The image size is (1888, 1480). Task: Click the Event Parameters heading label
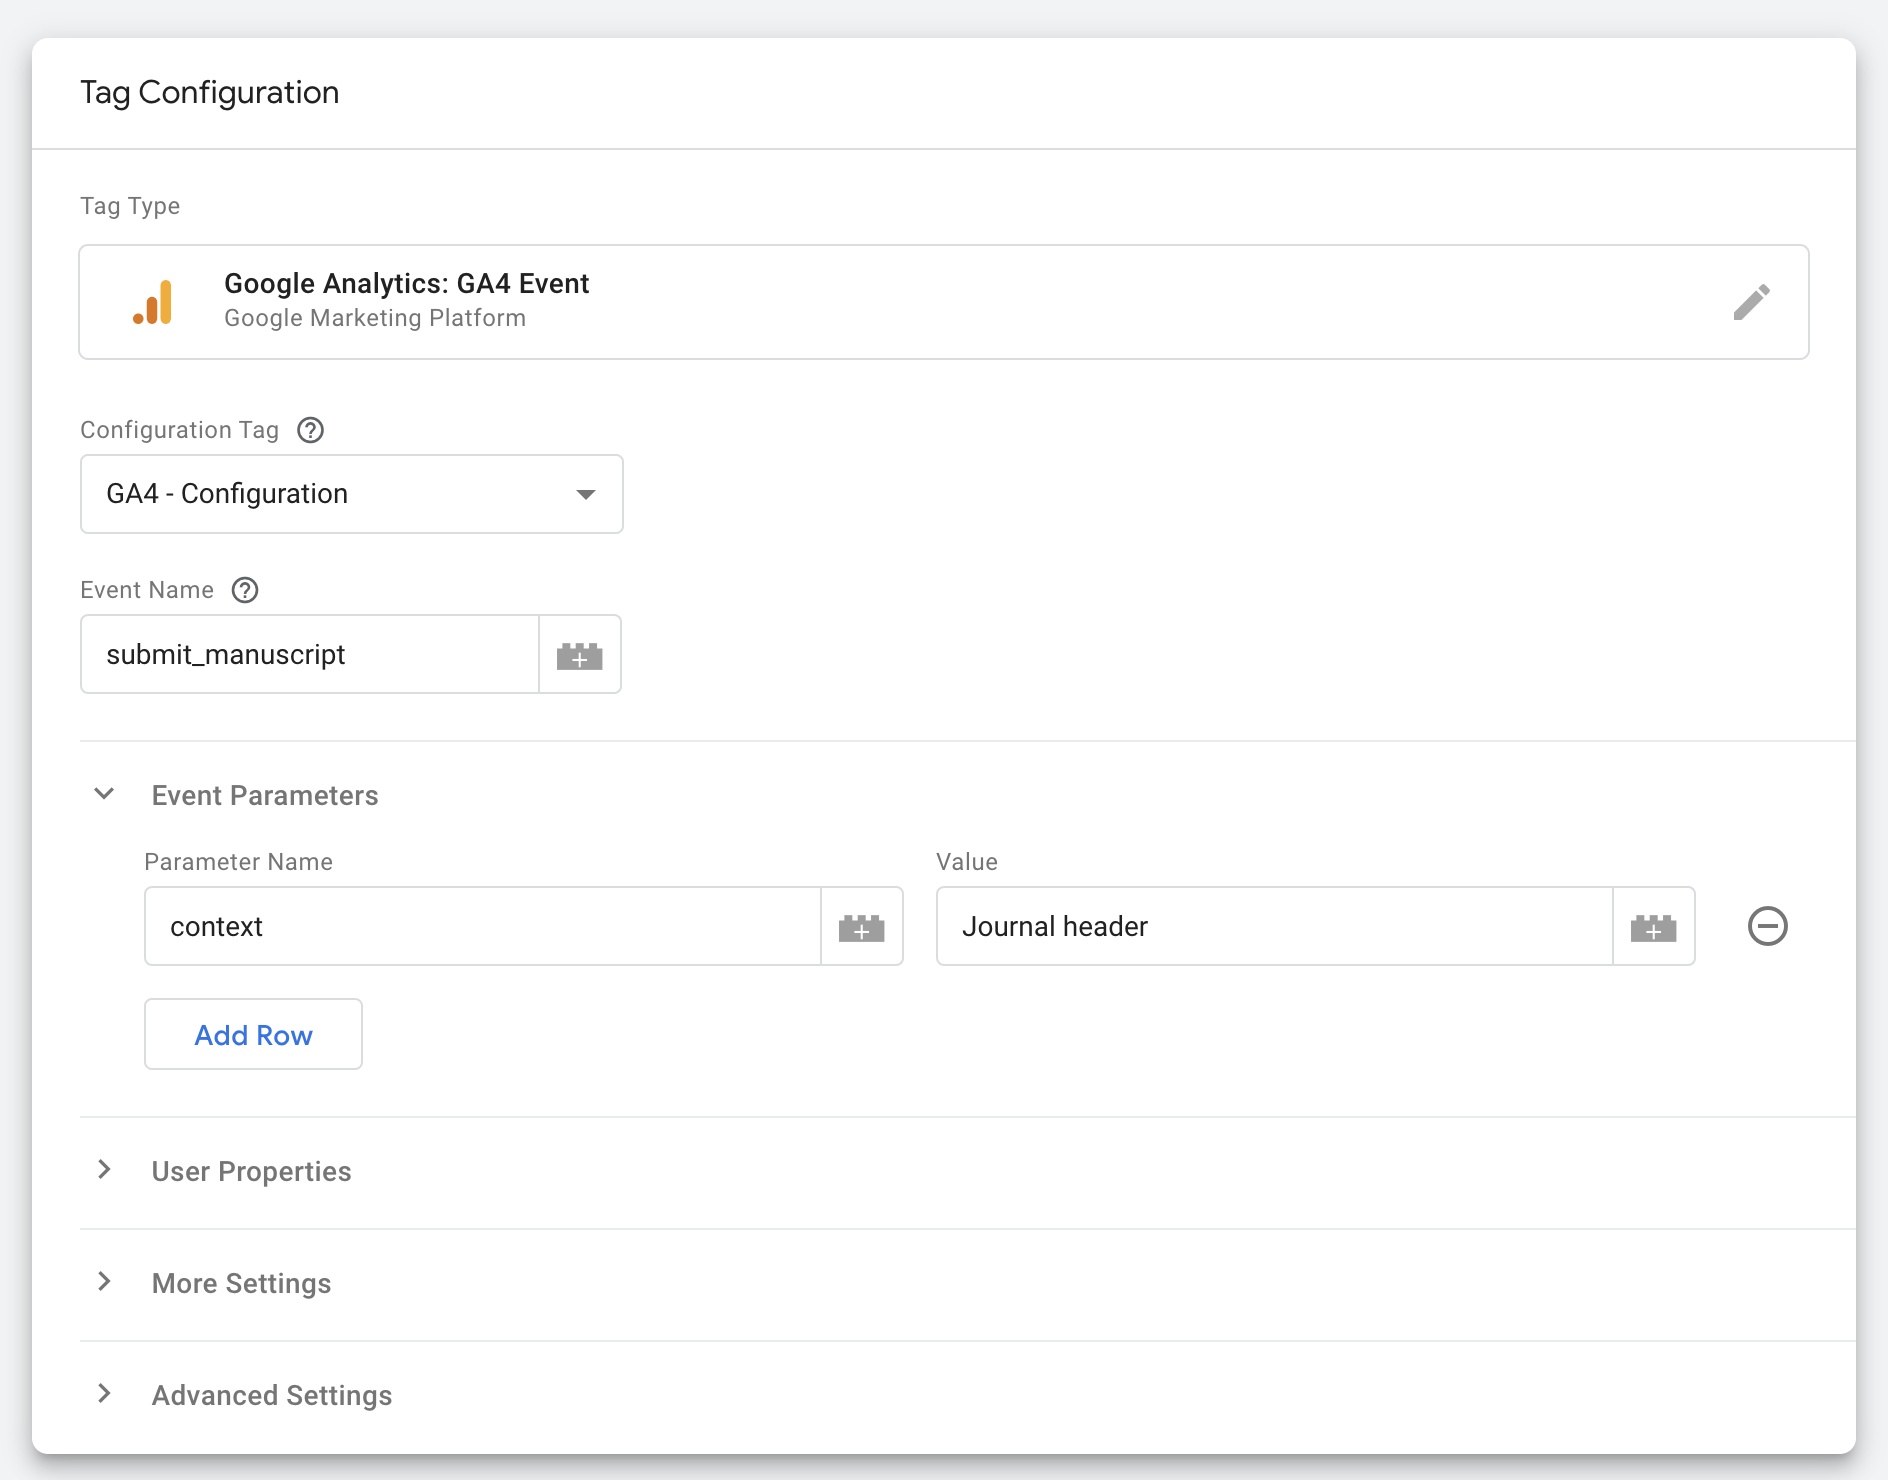tap(265, 796)
